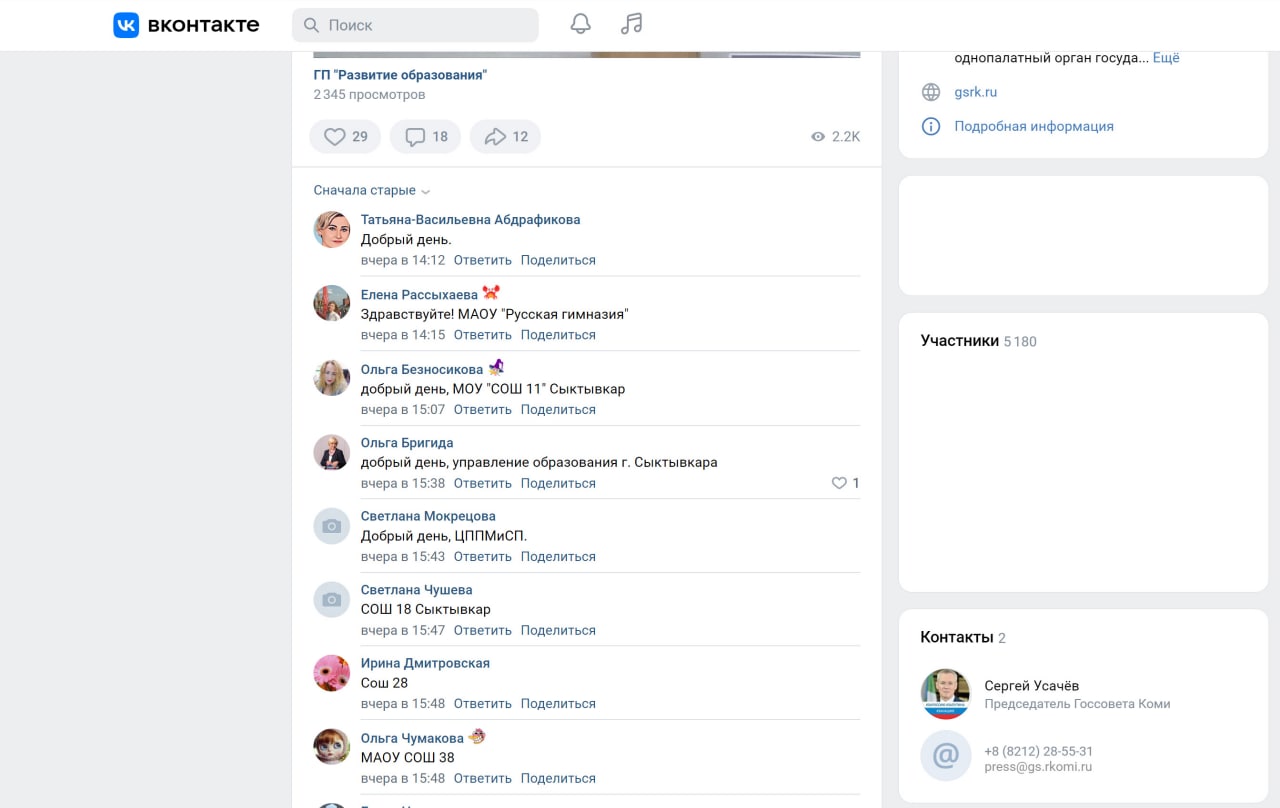Open Ольга Бригида's profile name
This screenshot has width=1280, height=808.
(407, 442)
